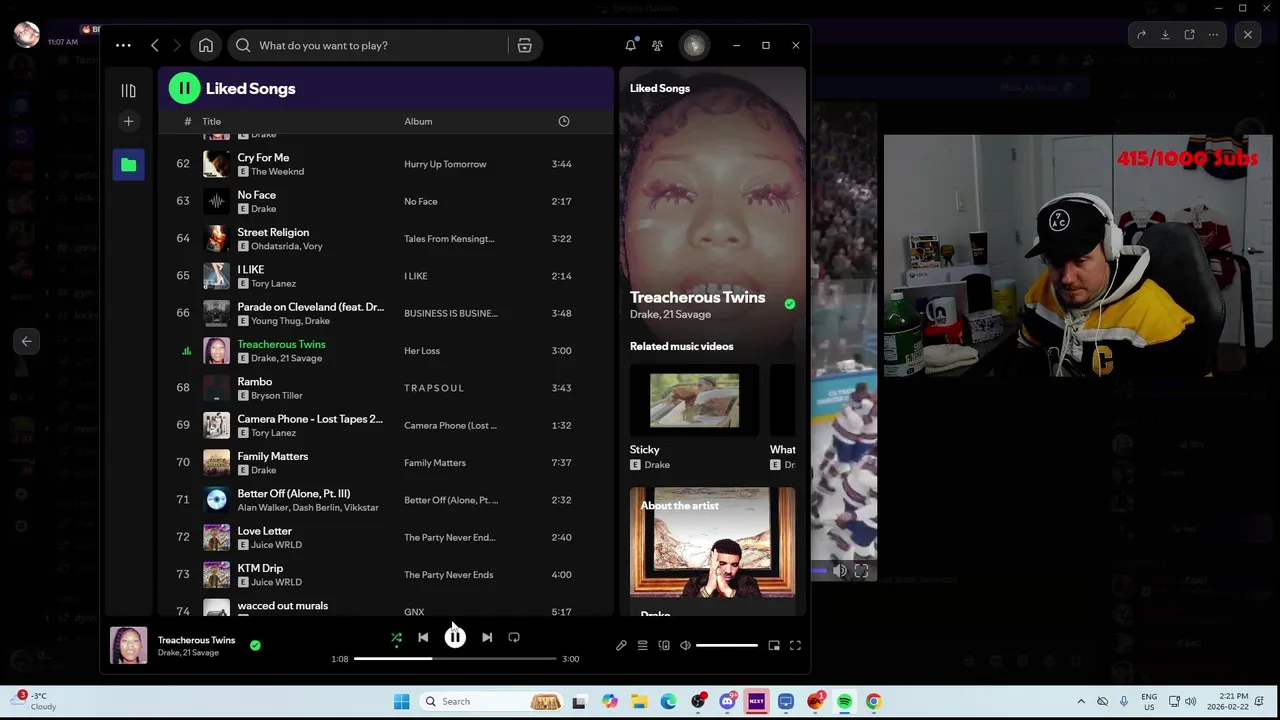Click now-playing album art in bottom bar
The height and width of the screenshot is (720, 1280).
point(128,645)
